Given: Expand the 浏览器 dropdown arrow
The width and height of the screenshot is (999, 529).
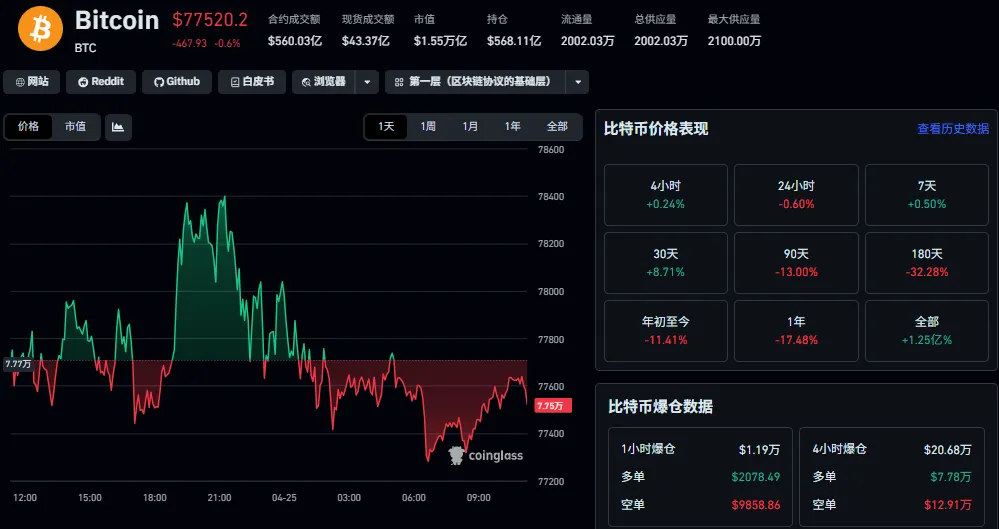Looking at the screenshot, I should pos(367,82).
